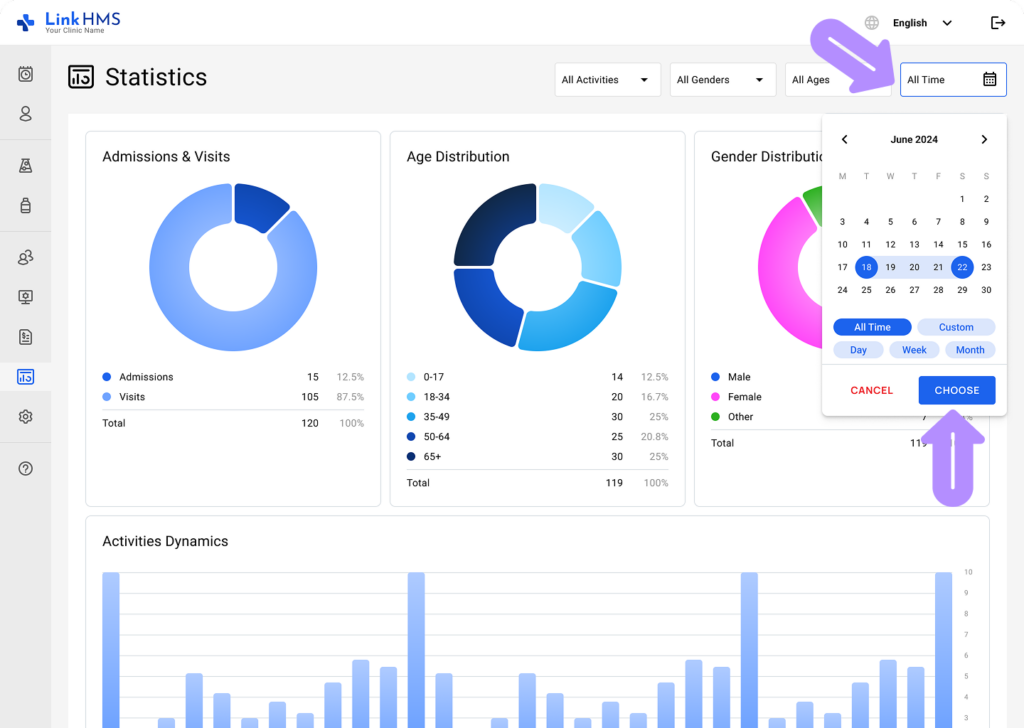Image resolution: width=1024 pixels, height=728 pixels.
Task: Select the patients icon in the sidebar
Action: tap(24, 113)
